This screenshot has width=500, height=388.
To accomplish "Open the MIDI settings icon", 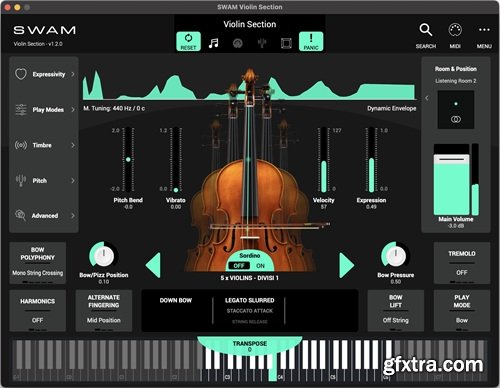I will pyautogui.click(x=455, y=30).
